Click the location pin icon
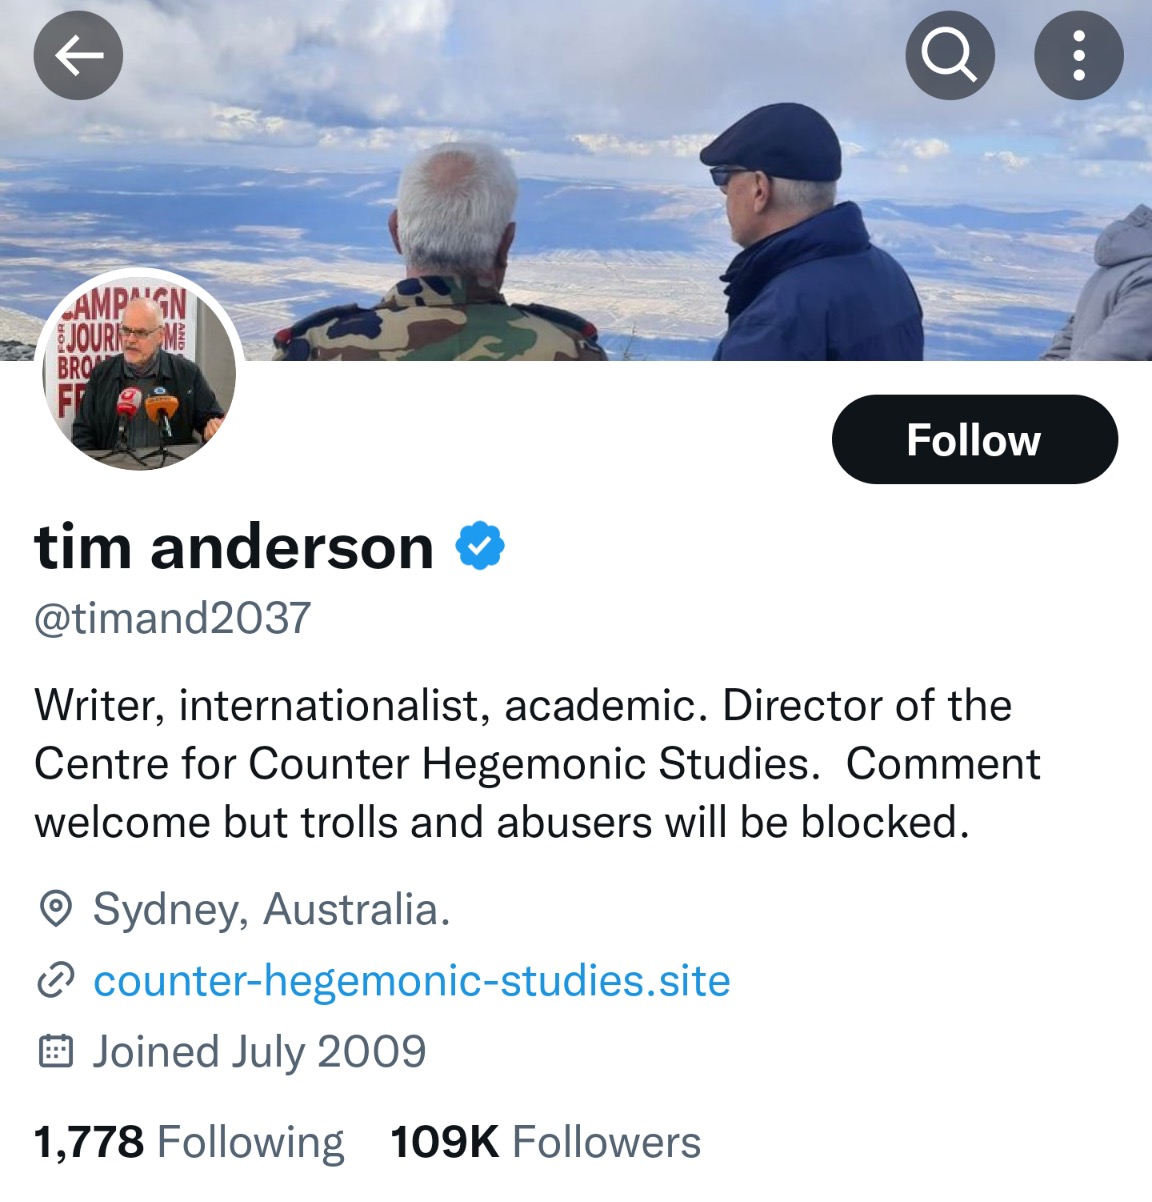The height and width of the screenshot is (1202, 1152). pos(55,909)
